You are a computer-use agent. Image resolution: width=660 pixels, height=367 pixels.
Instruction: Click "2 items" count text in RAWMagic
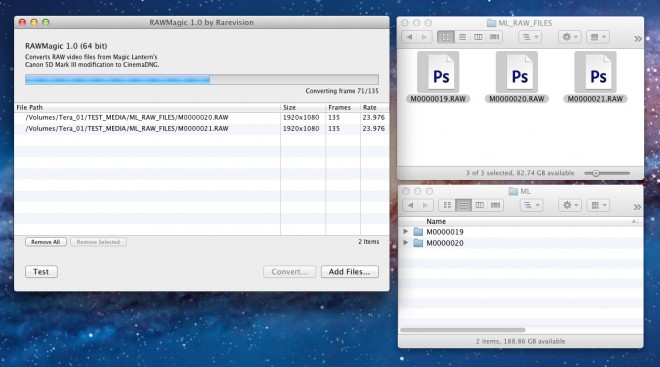tap(369, 242)
